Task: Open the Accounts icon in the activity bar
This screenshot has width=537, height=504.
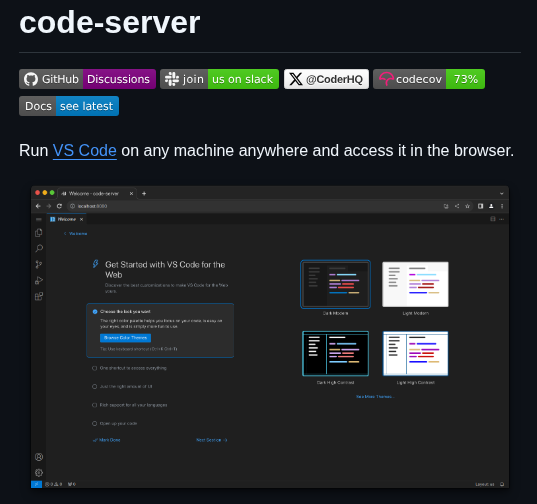Action: 39,457
